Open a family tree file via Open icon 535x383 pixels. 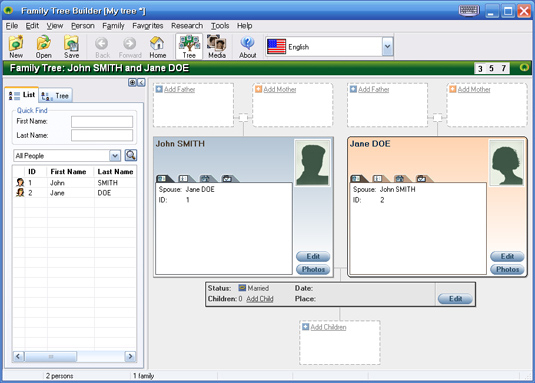tap(44, 46)
